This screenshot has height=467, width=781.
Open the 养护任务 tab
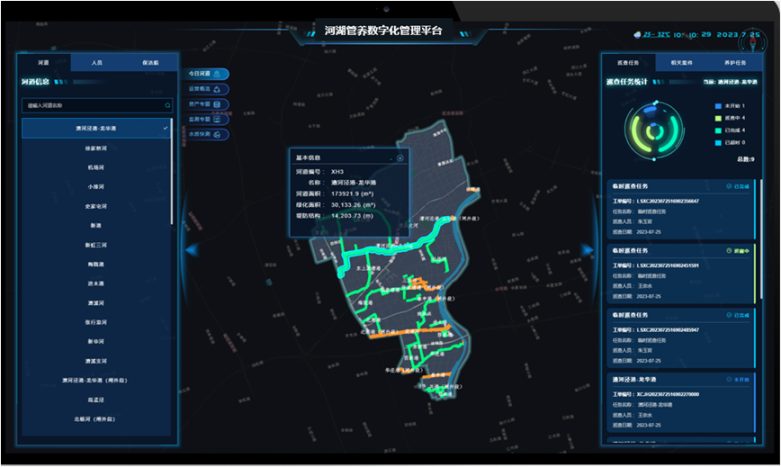(734, 62)
